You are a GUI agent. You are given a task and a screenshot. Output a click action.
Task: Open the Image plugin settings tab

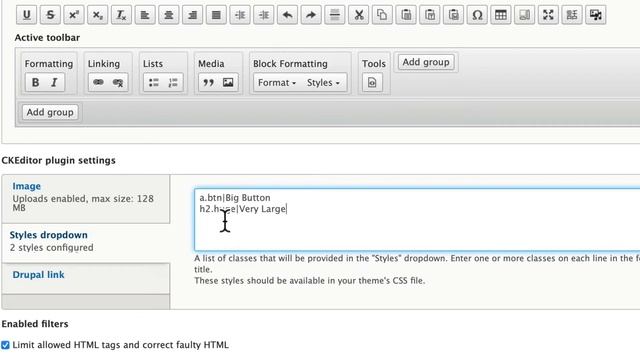pos(86,199)
